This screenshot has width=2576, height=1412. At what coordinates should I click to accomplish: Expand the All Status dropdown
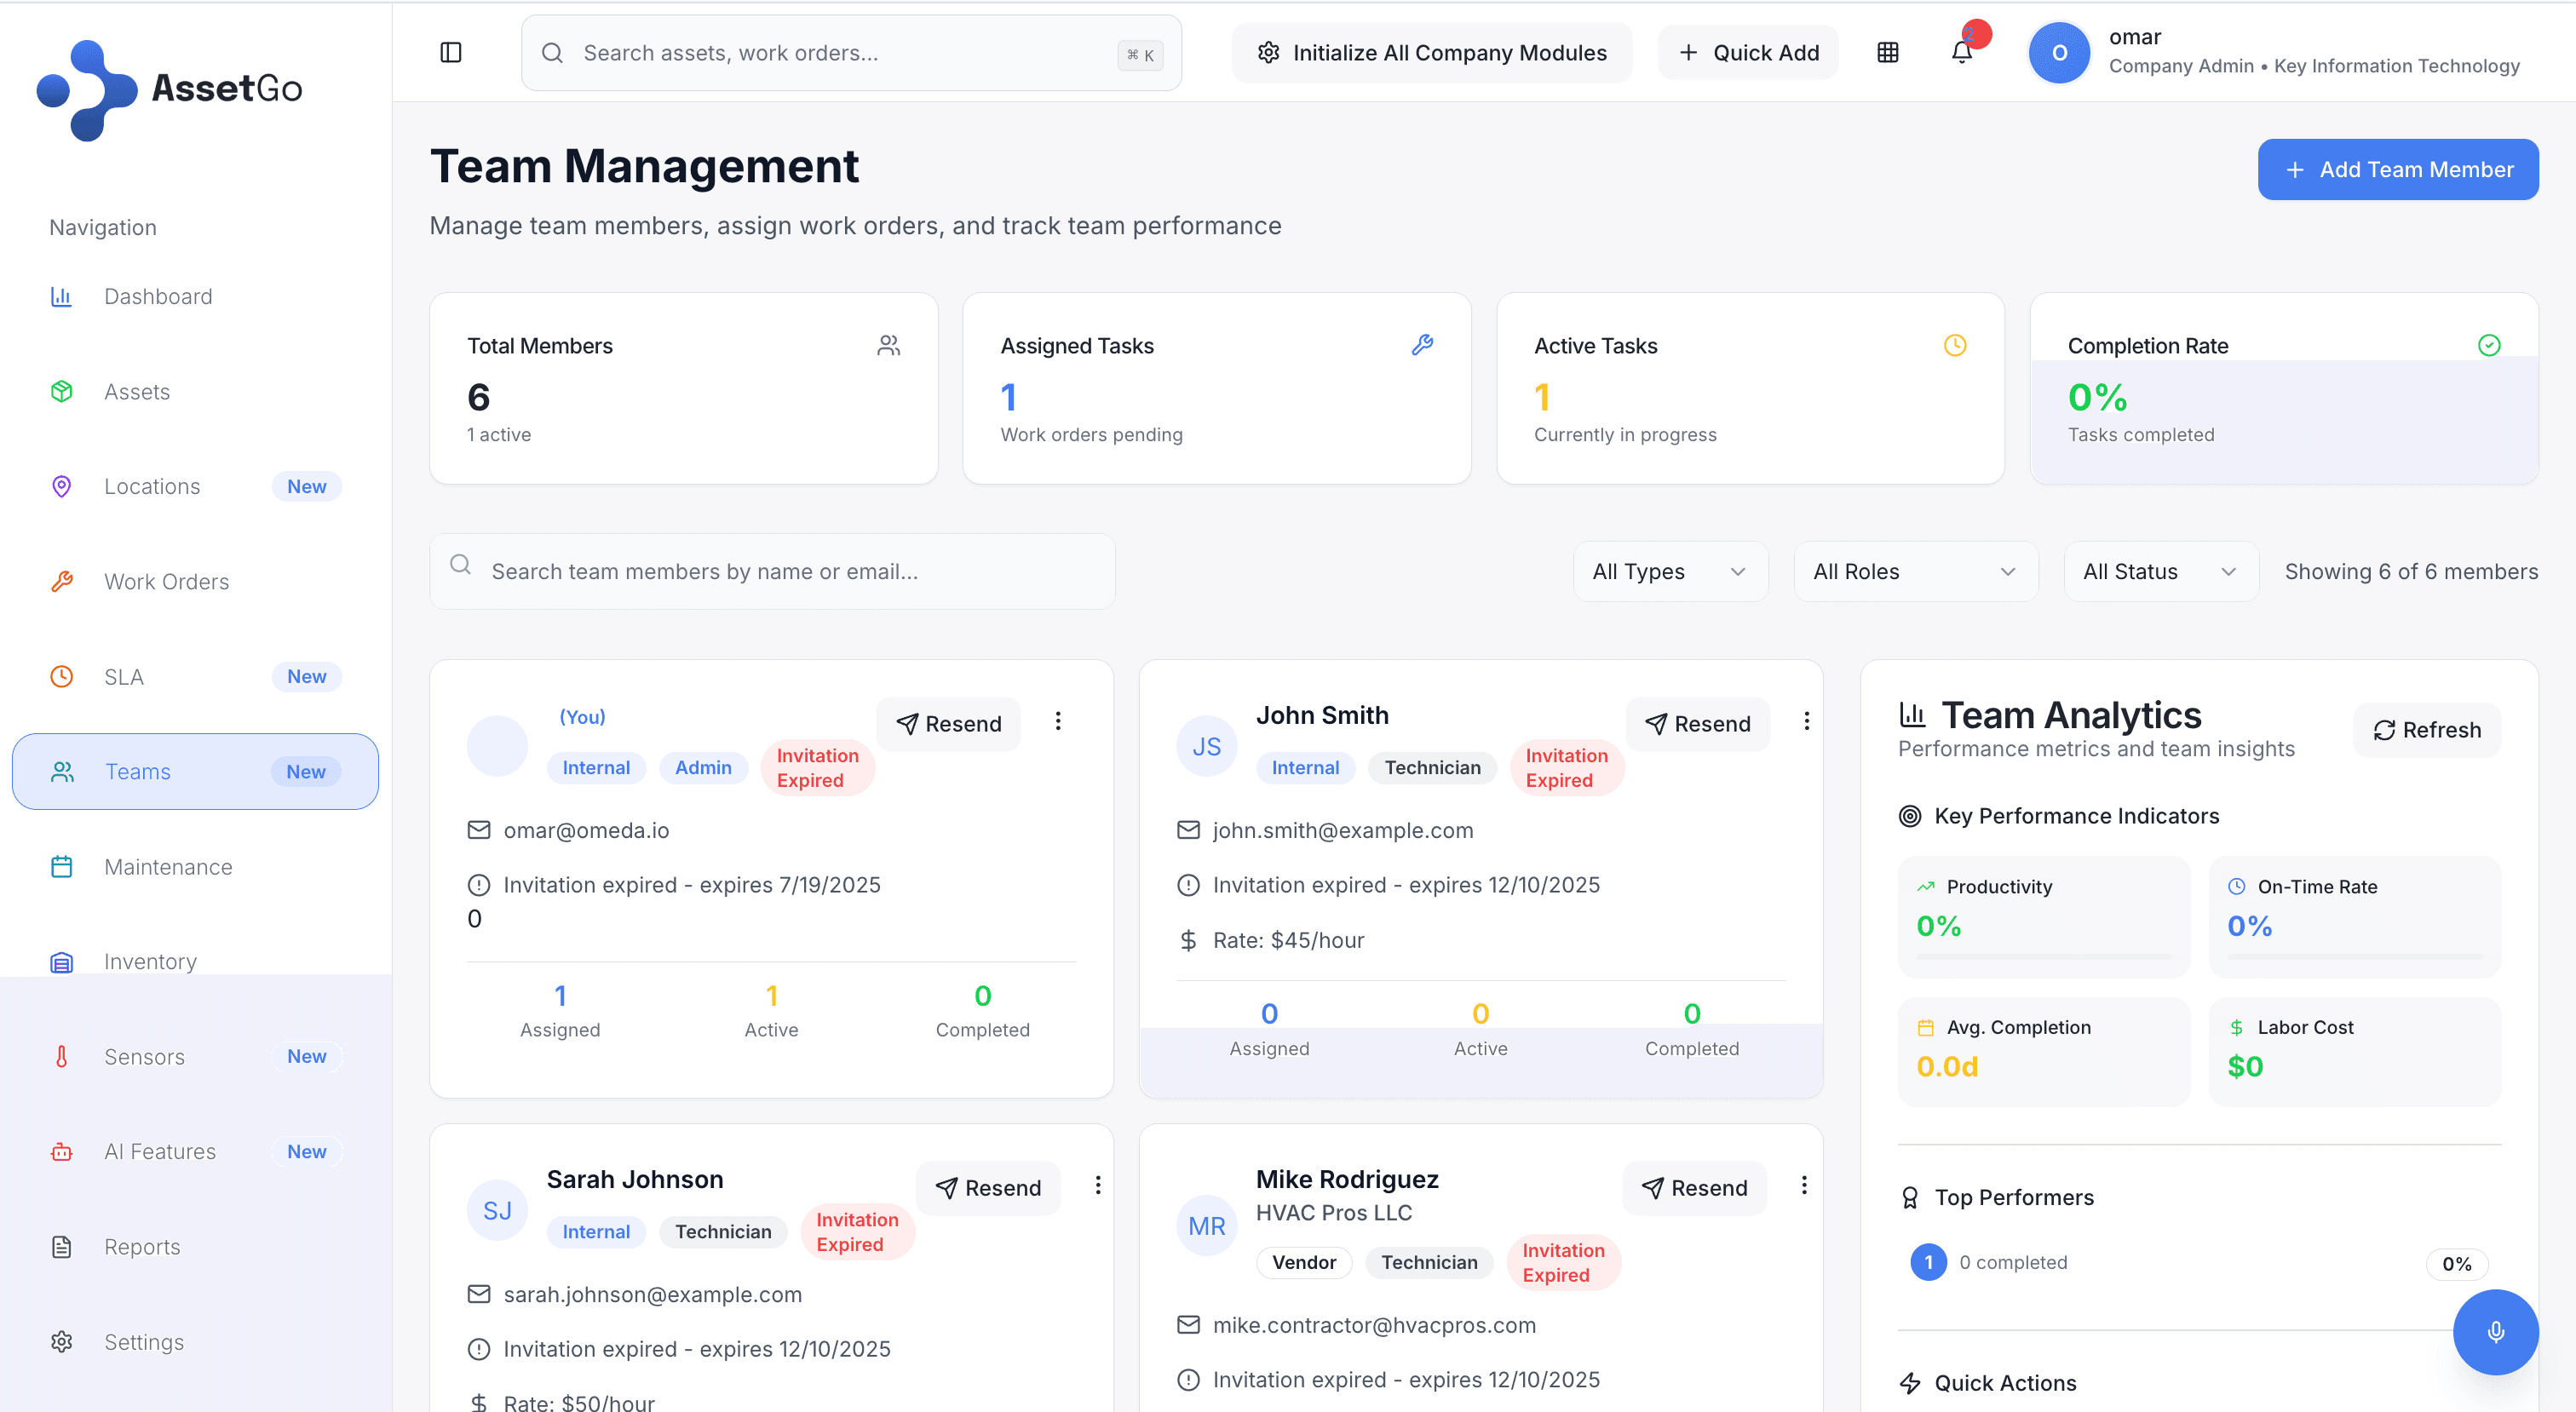[2160, 571]
